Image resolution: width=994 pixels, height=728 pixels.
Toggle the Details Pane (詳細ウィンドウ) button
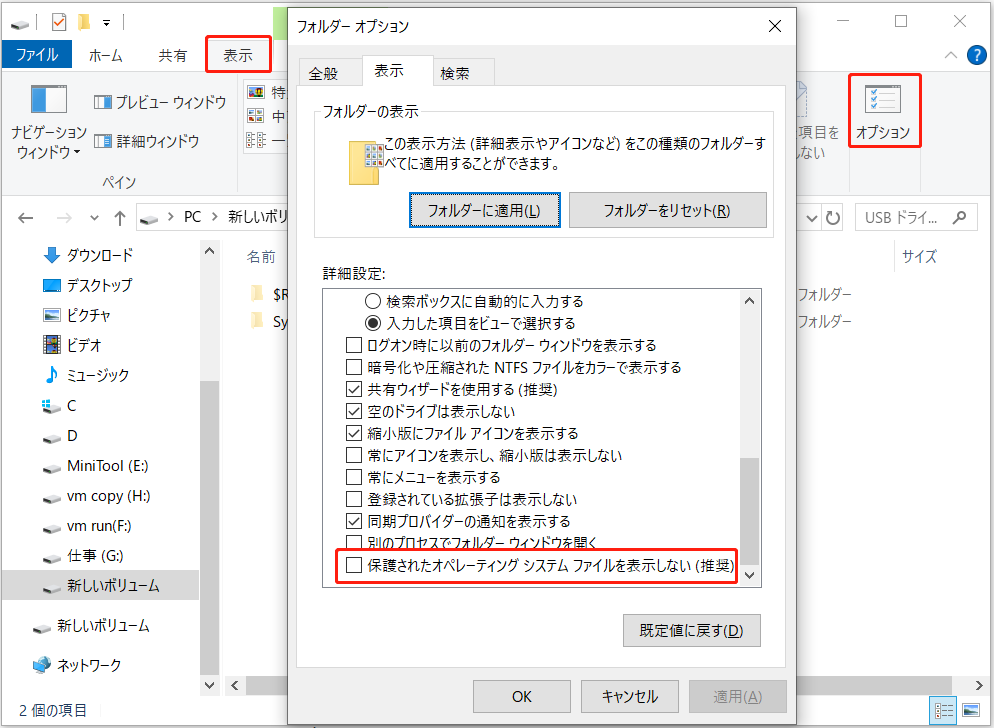146,141
